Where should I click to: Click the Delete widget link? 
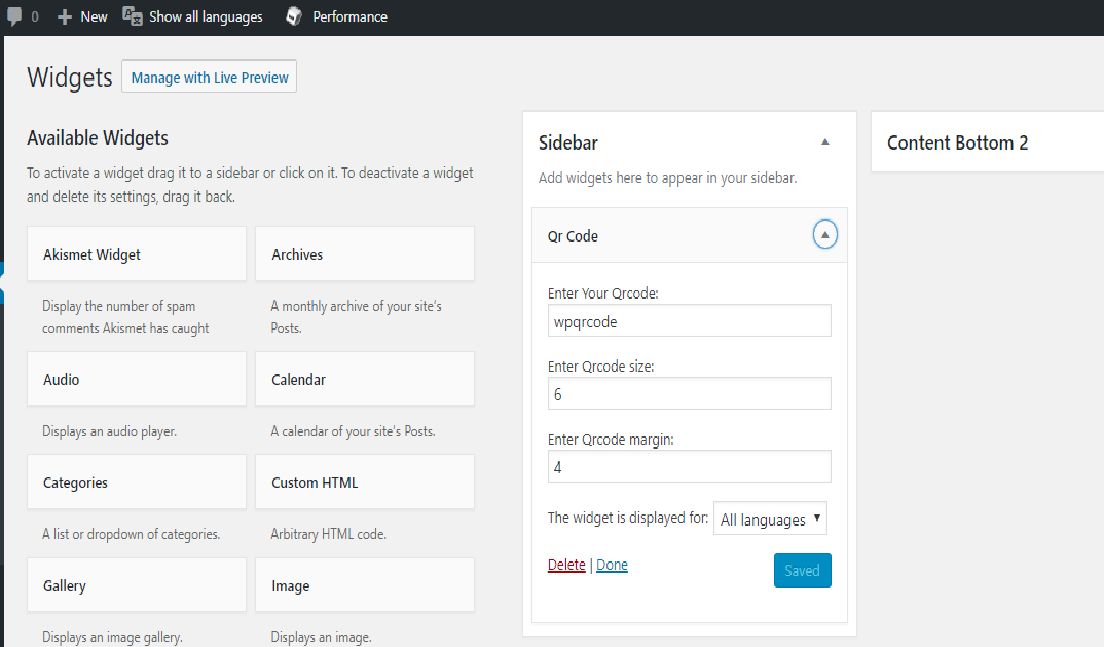click(x=567, y=565)
